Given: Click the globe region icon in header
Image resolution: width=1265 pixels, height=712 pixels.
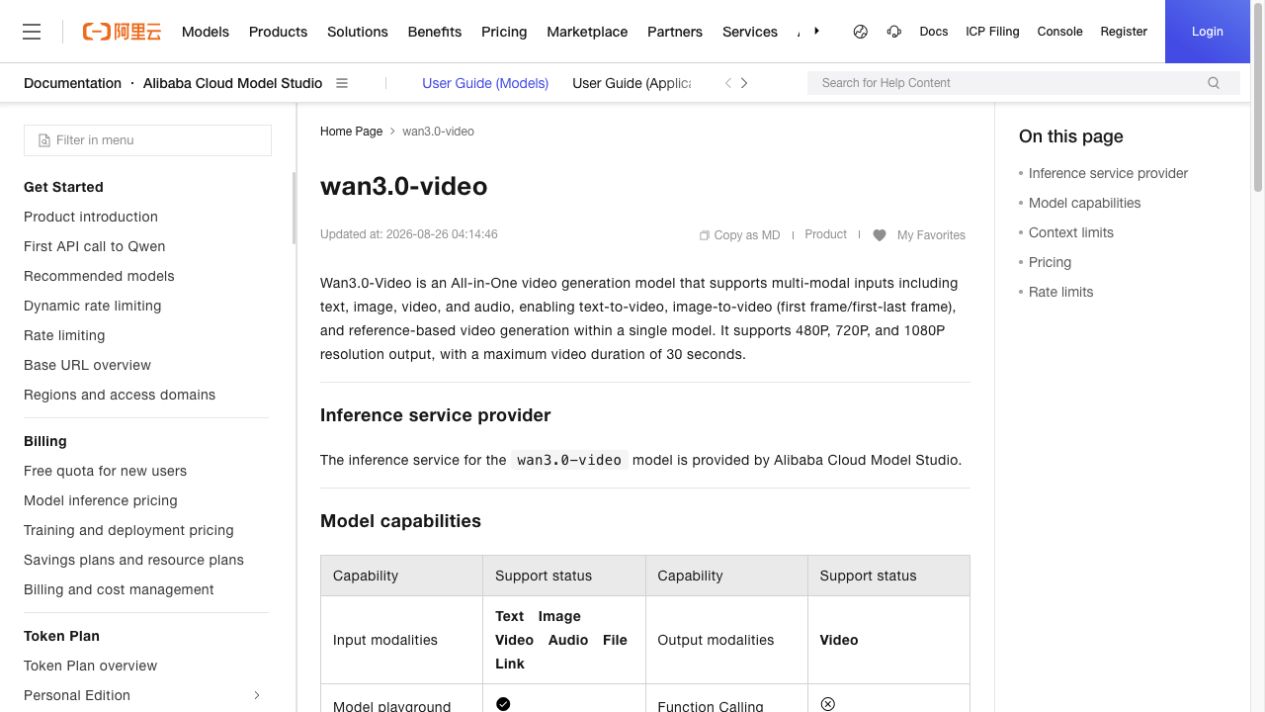Looking at the screenshot, I should click(860, 31).
